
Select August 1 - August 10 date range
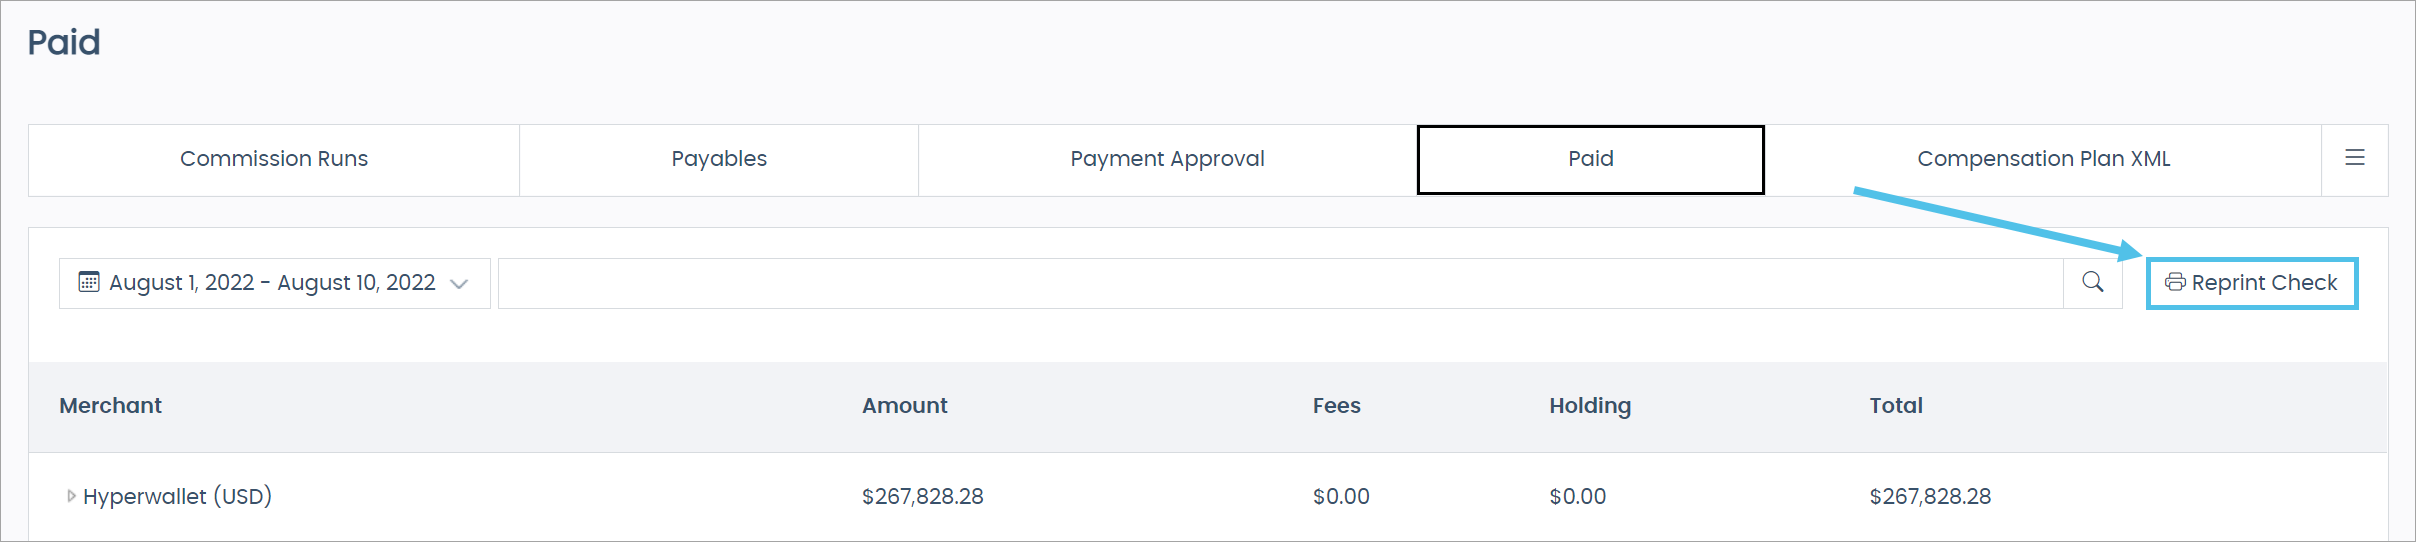tap(272, 283)
